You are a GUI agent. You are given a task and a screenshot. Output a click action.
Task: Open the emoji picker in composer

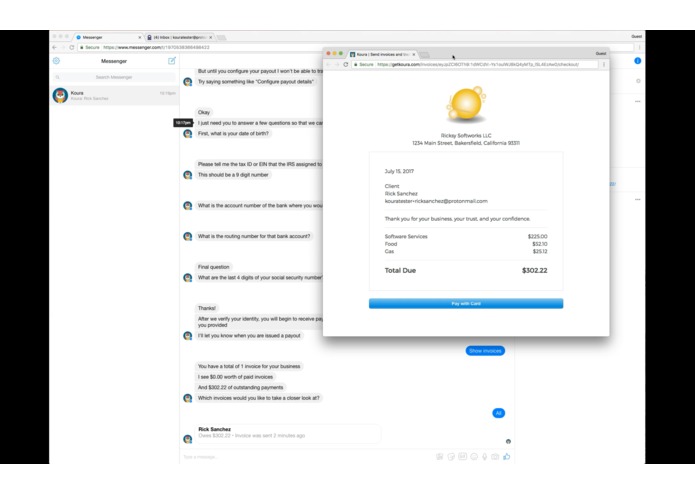pos(474,457)
